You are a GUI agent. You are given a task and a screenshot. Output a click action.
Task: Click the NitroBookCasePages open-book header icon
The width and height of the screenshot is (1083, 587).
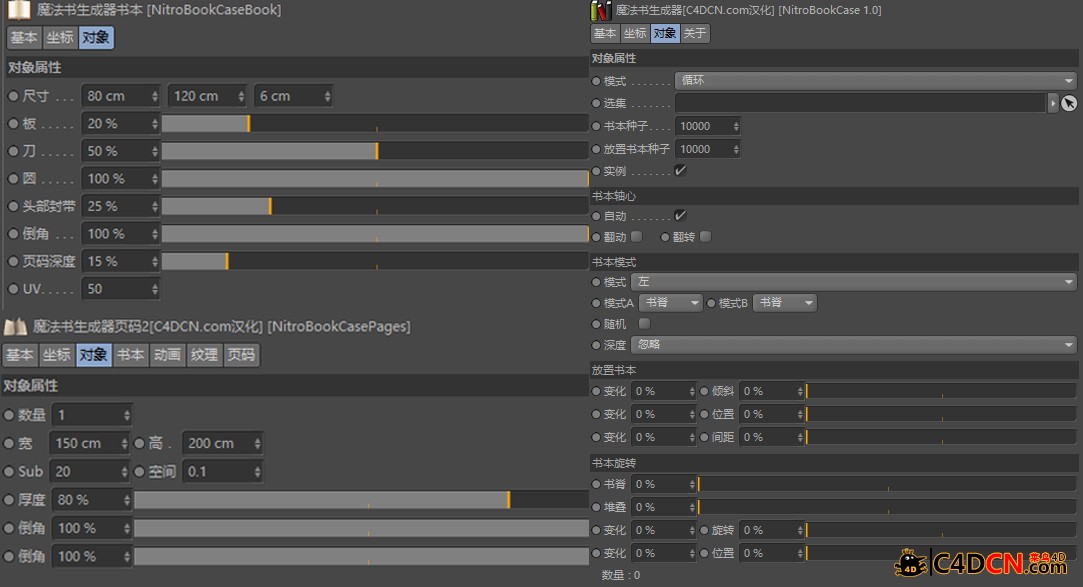coord(15,327)
